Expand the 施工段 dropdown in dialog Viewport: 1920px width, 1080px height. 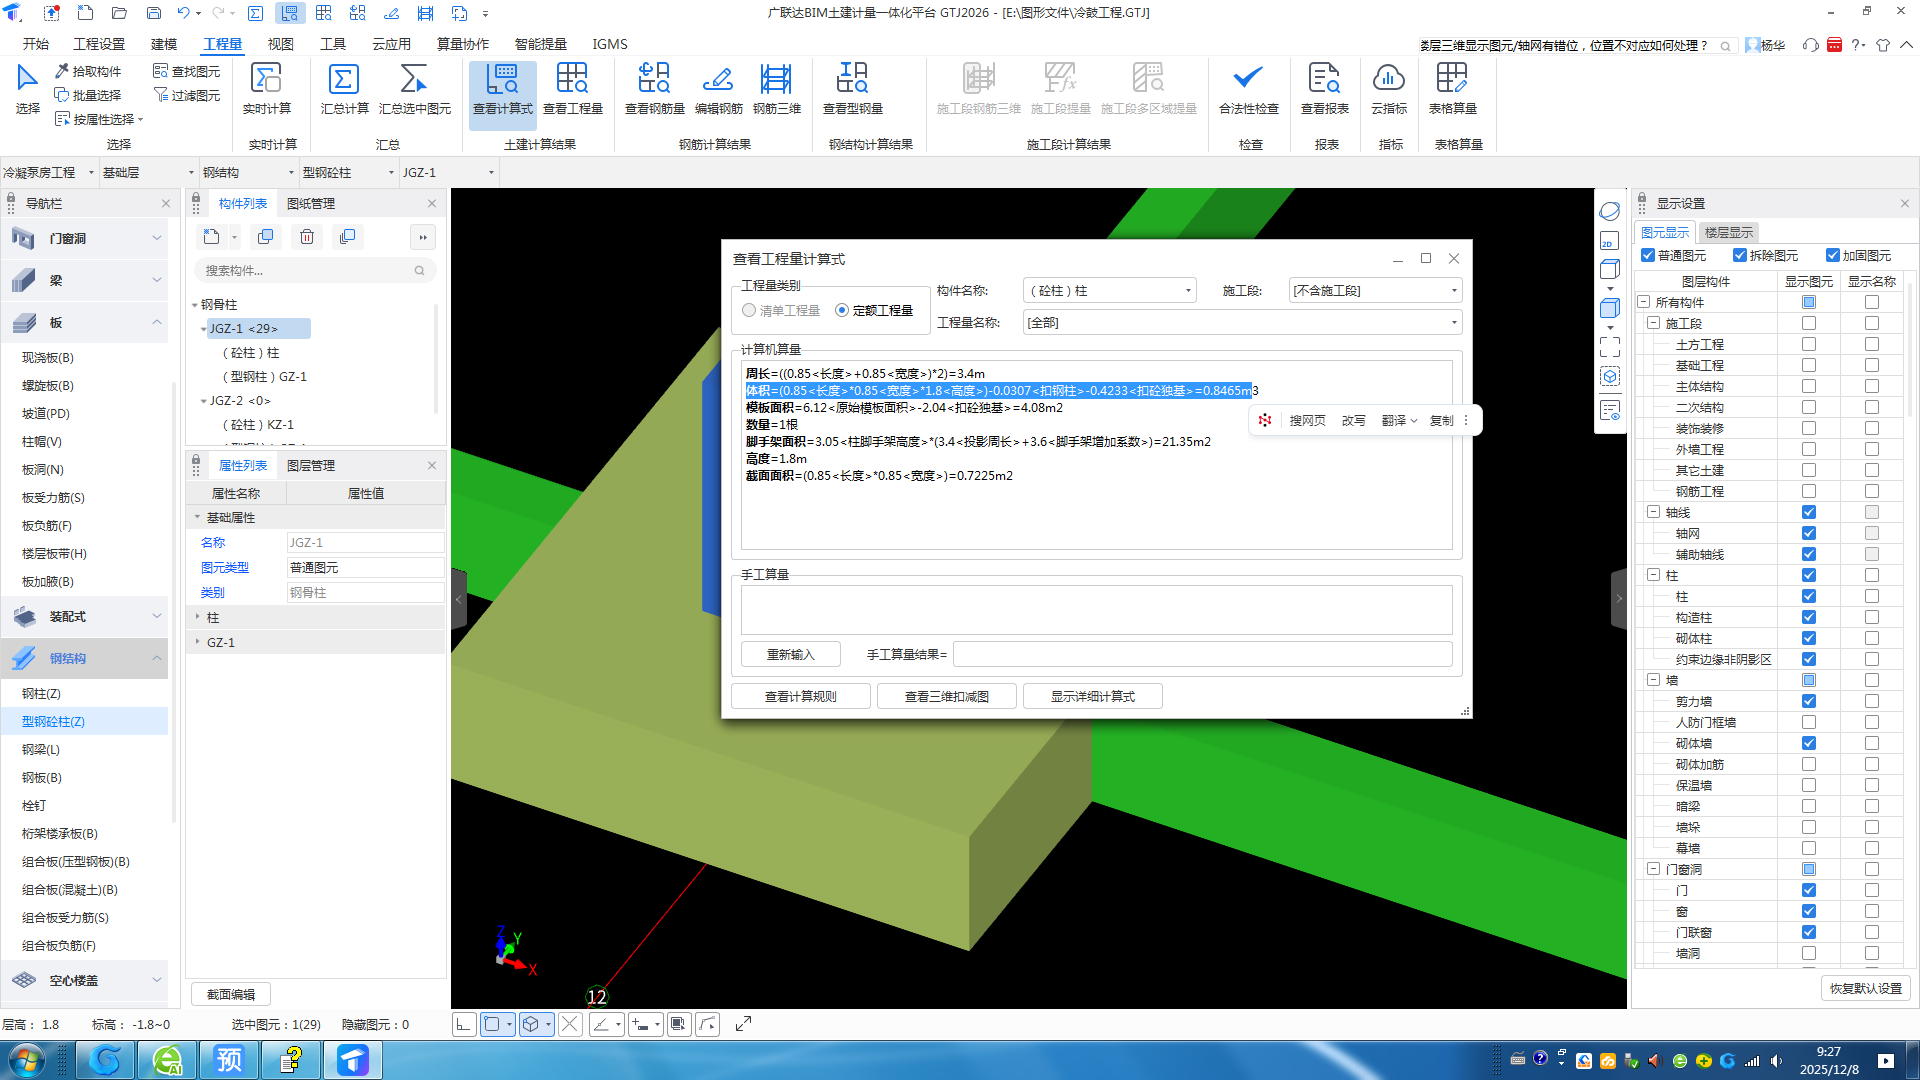[x=1454, y=291]
